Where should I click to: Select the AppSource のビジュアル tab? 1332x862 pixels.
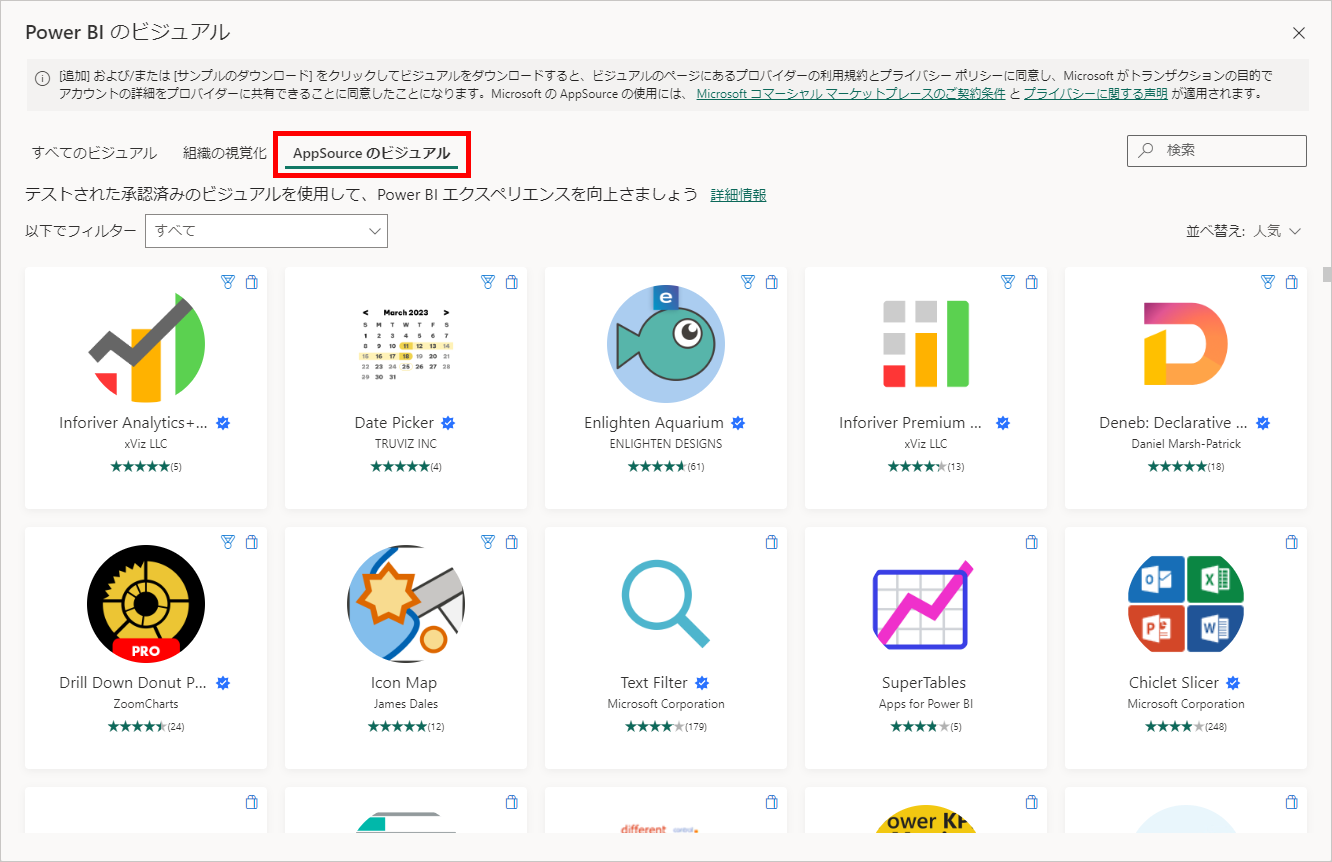[x=372, y=153]
